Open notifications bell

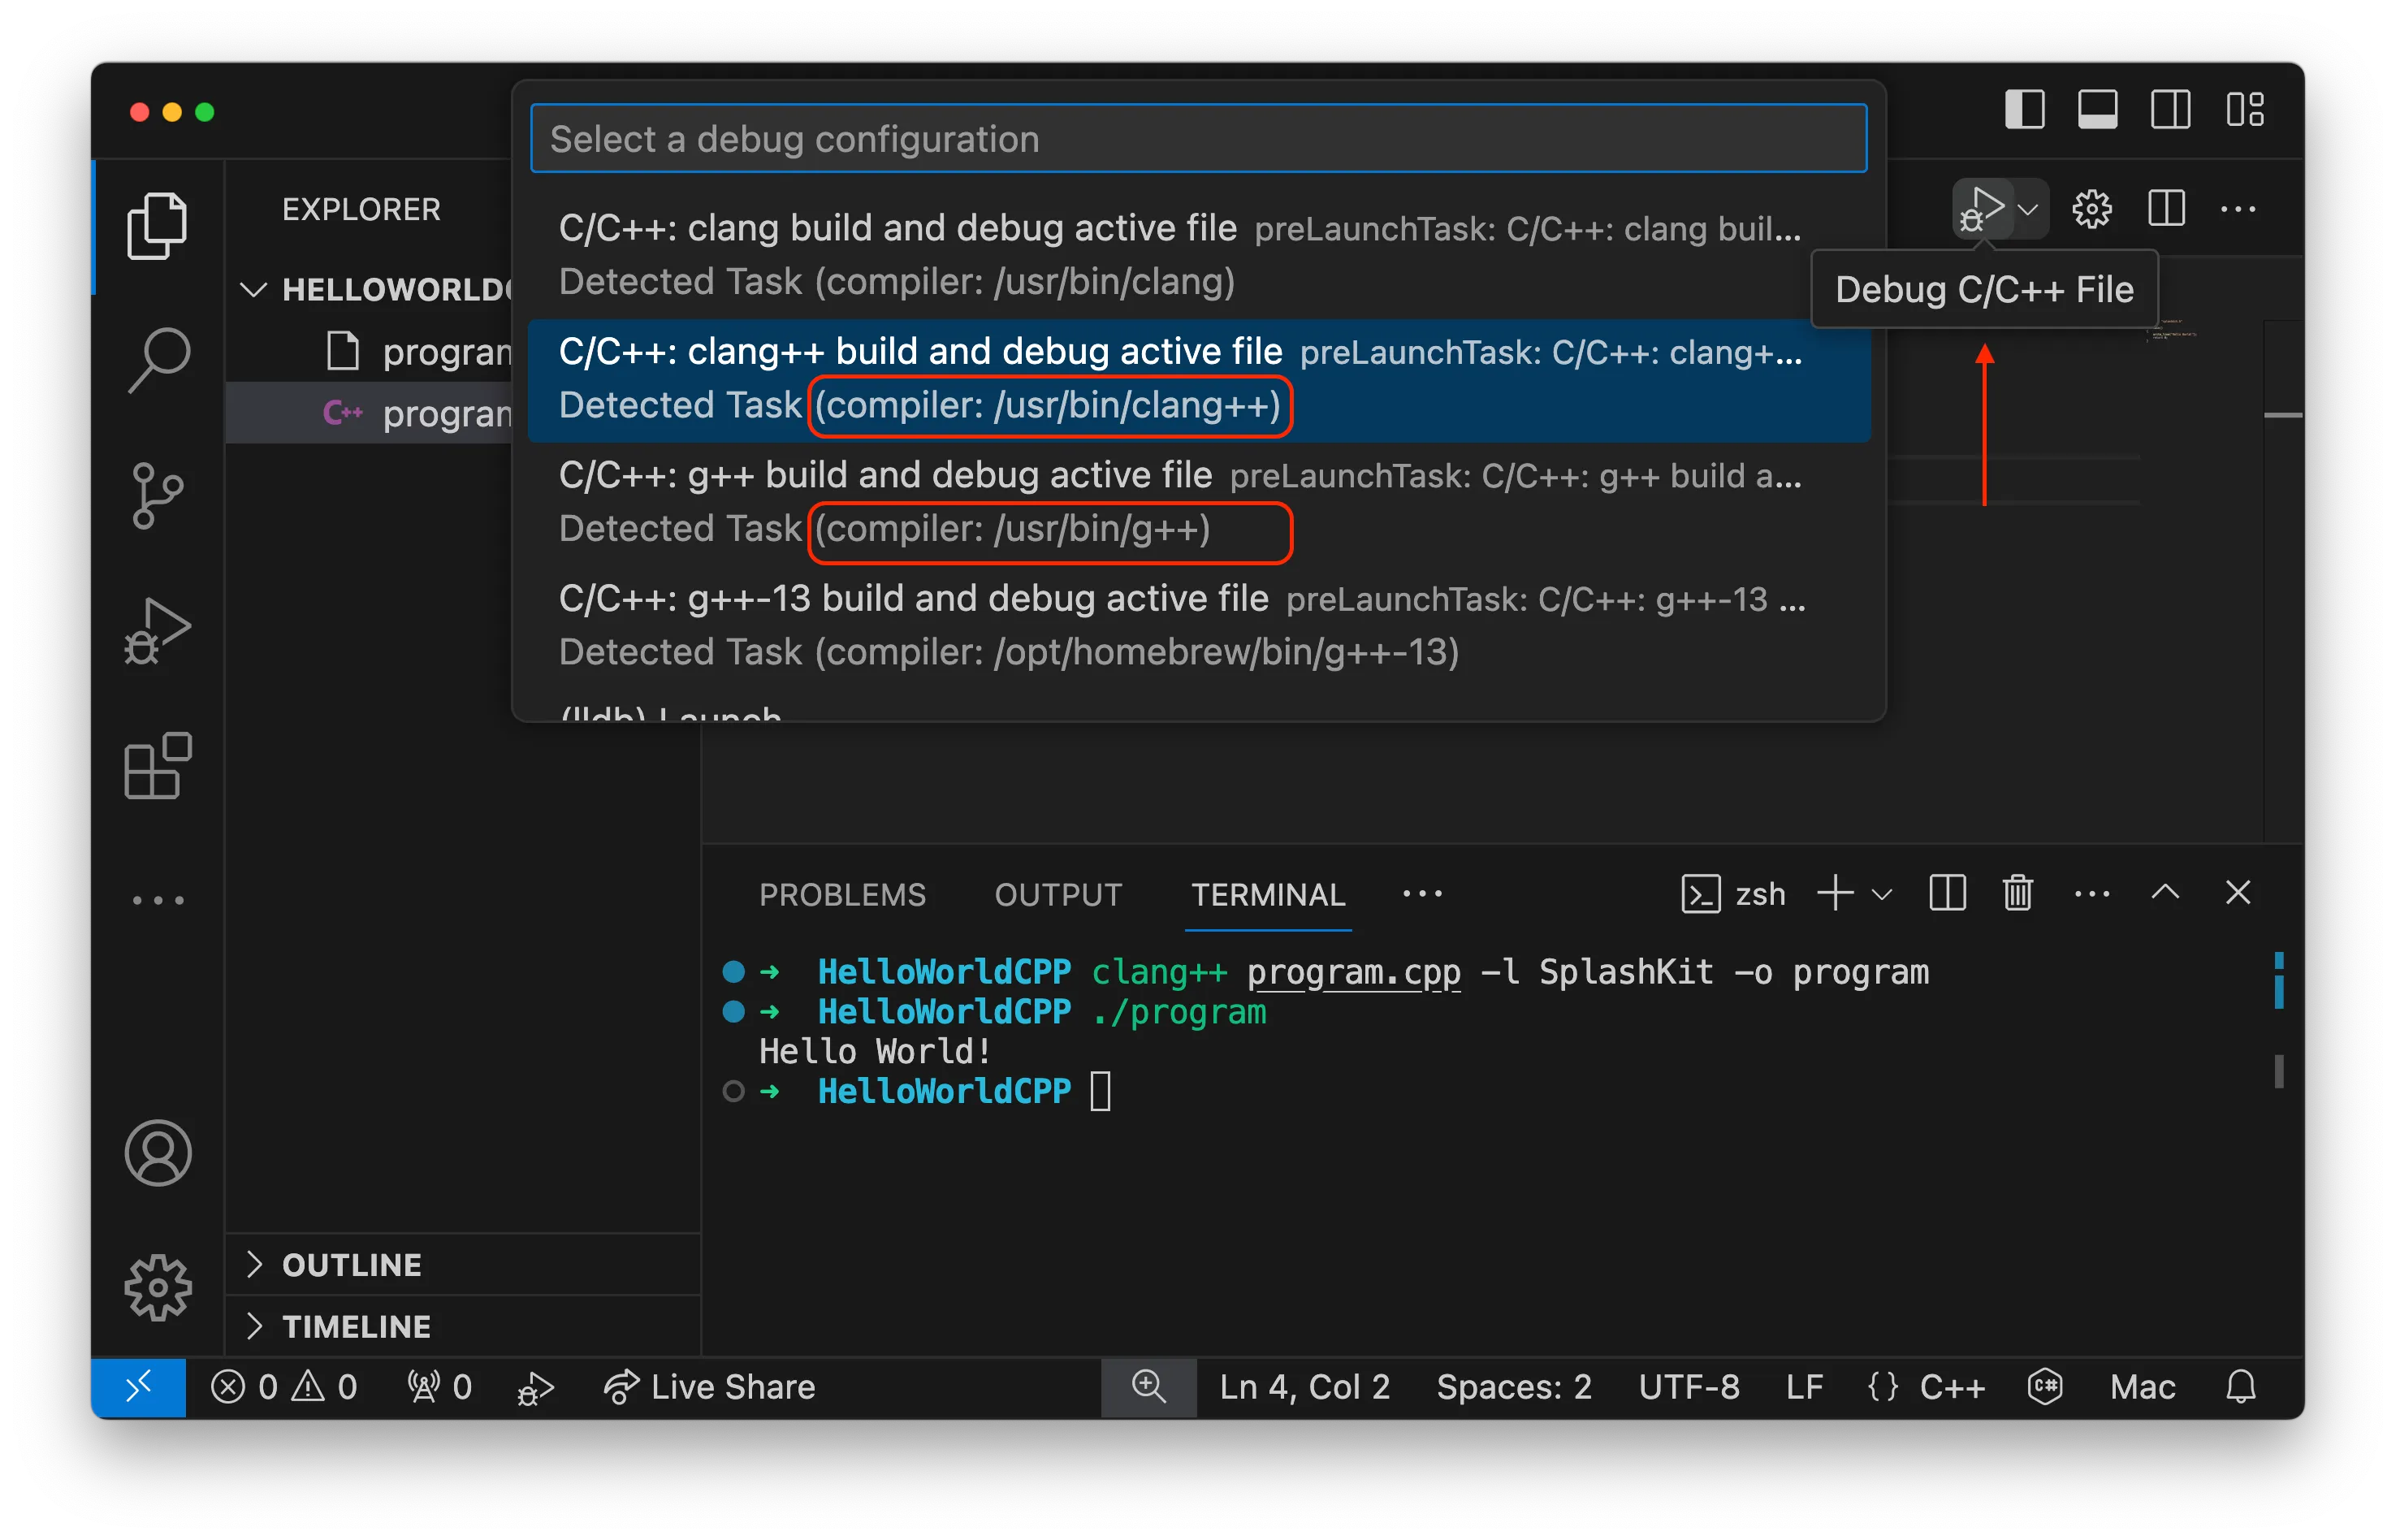coord(2240,1387)
